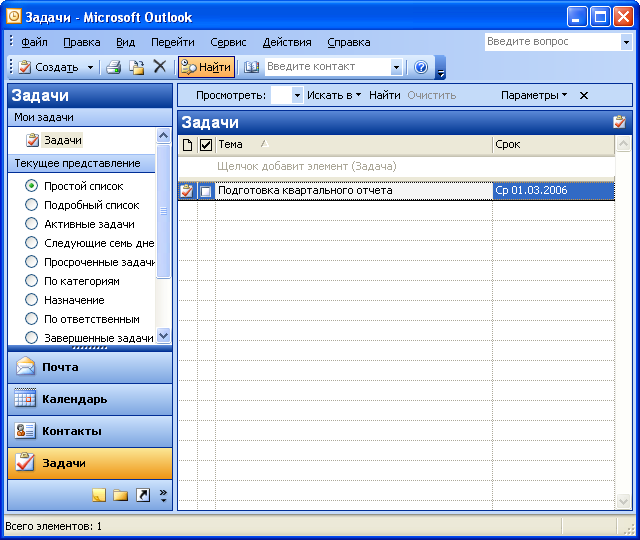Click the Contacts card icon in navigation

point(25,431)
